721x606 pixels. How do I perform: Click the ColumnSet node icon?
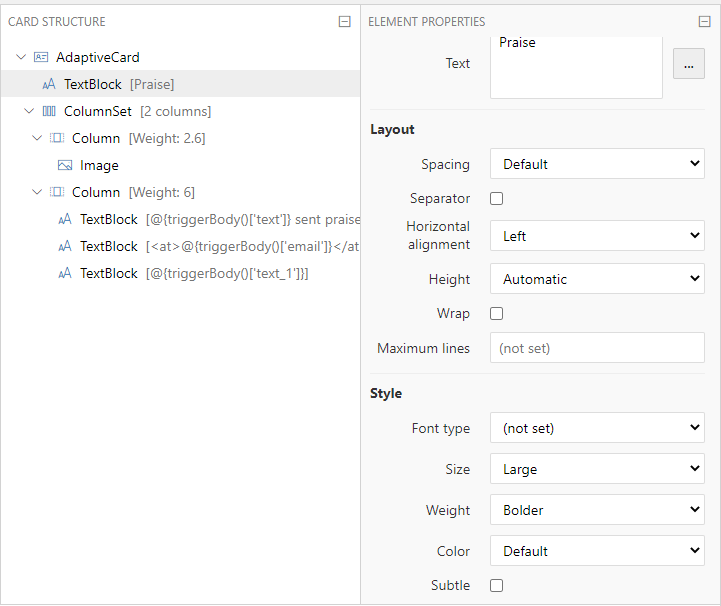[49, 112]
